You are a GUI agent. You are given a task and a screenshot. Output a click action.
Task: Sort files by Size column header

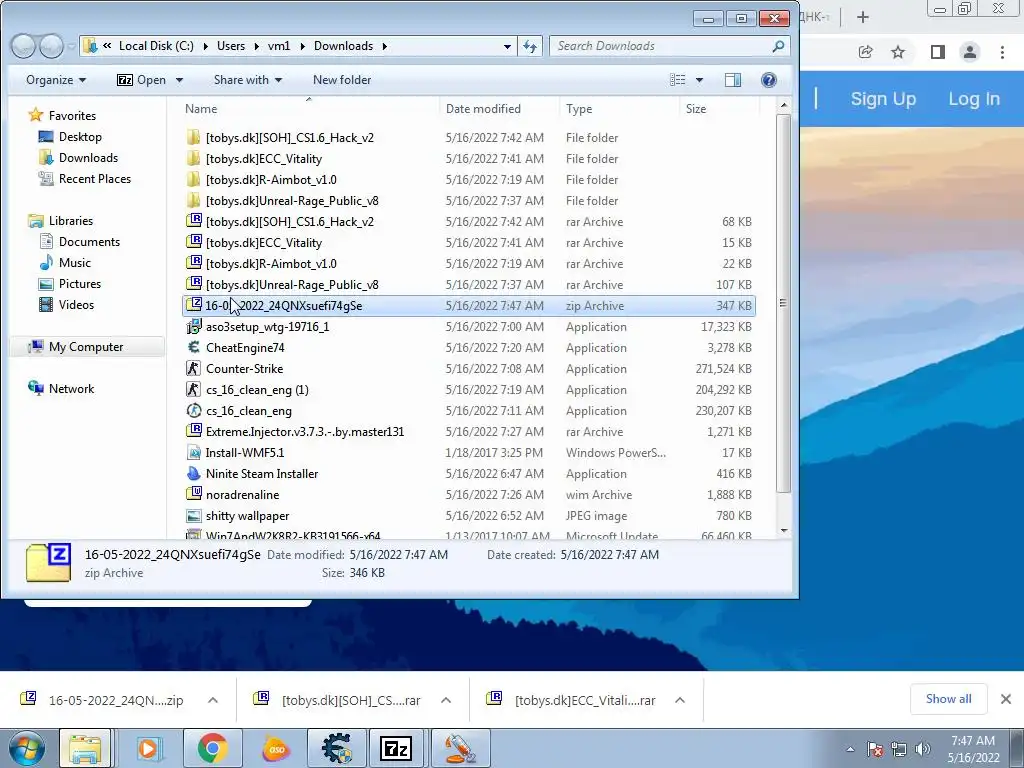[696, 108]
